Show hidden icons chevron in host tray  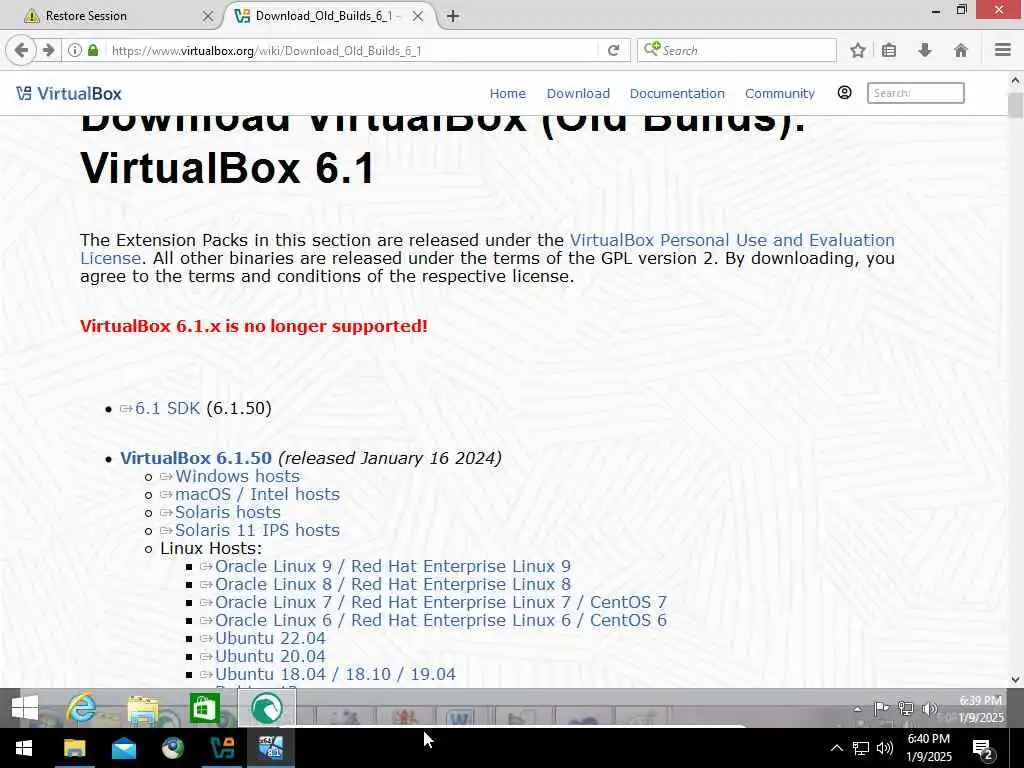(837, 748)
